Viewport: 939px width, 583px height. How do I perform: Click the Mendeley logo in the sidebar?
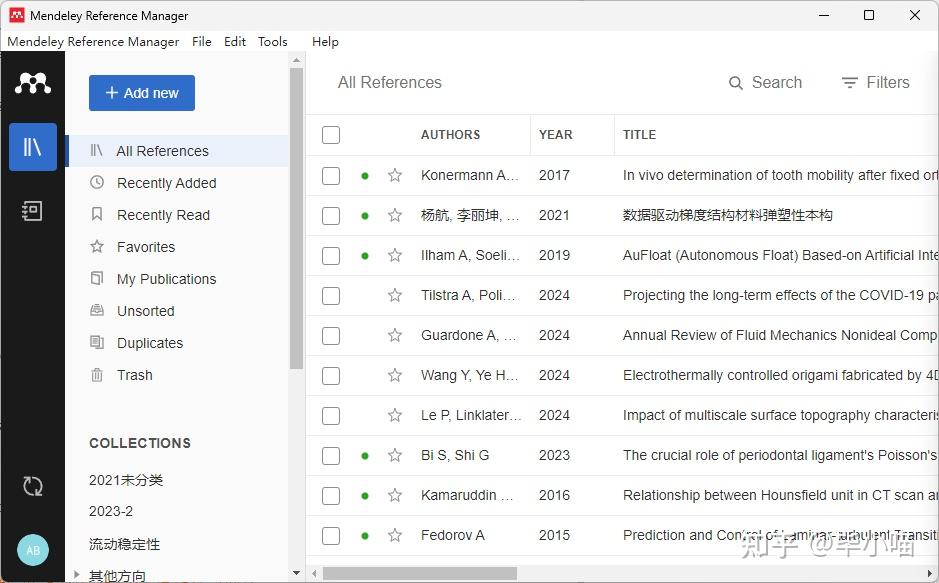tap(33, 83)
